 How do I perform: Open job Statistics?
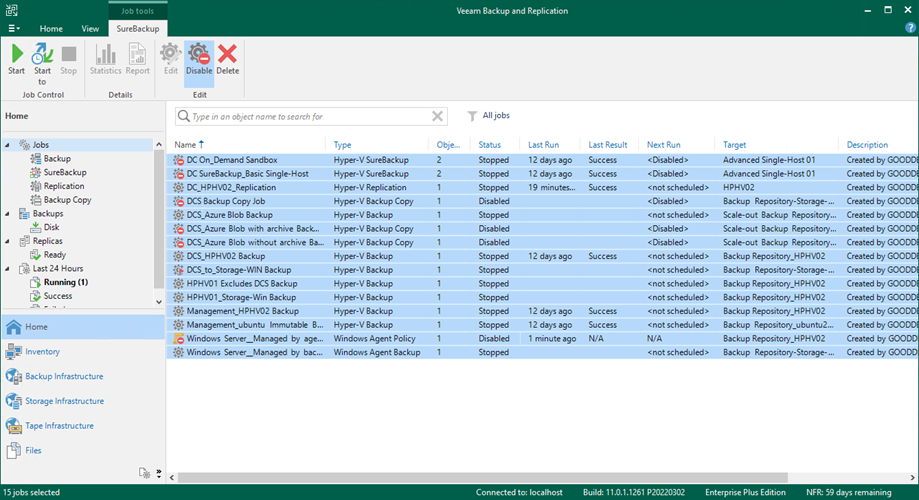pyautogui.click(x=105, y=60)
